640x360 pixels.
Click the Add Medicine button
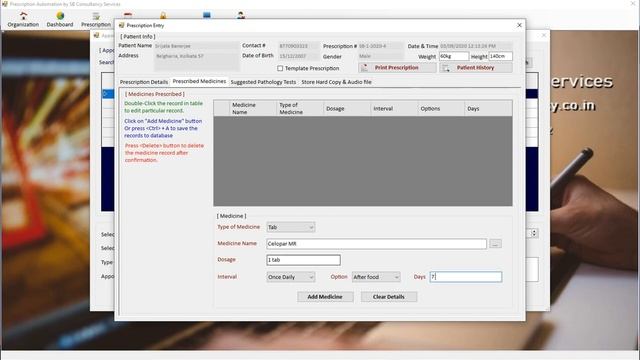point(325,297)
